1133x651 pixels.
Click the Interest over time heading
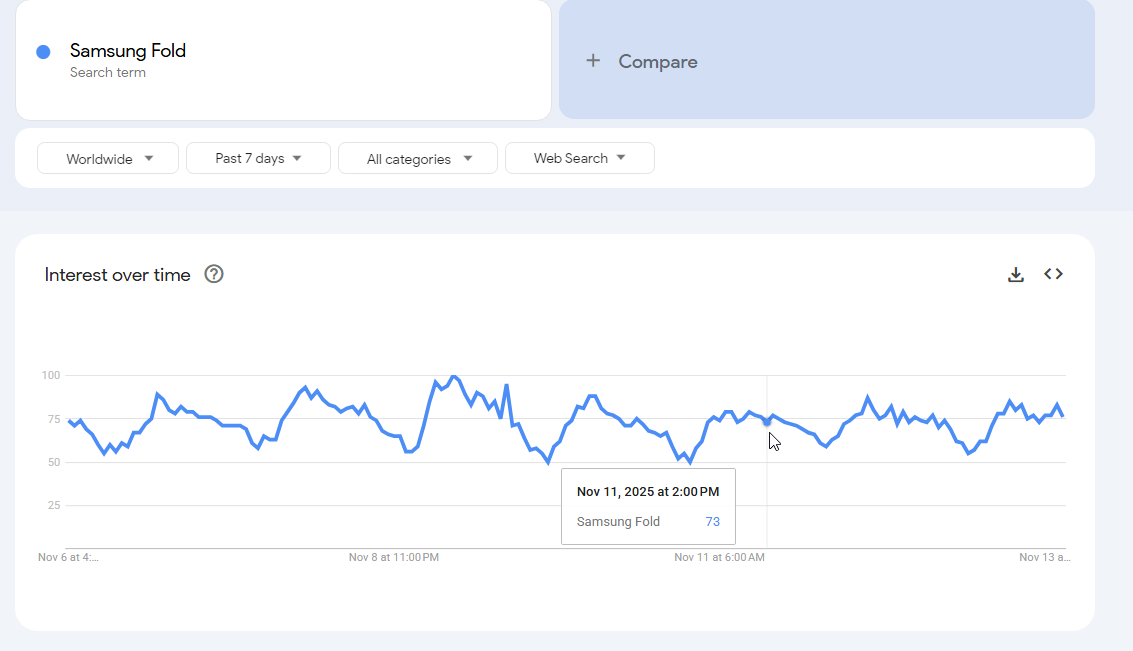click(118, 275)
